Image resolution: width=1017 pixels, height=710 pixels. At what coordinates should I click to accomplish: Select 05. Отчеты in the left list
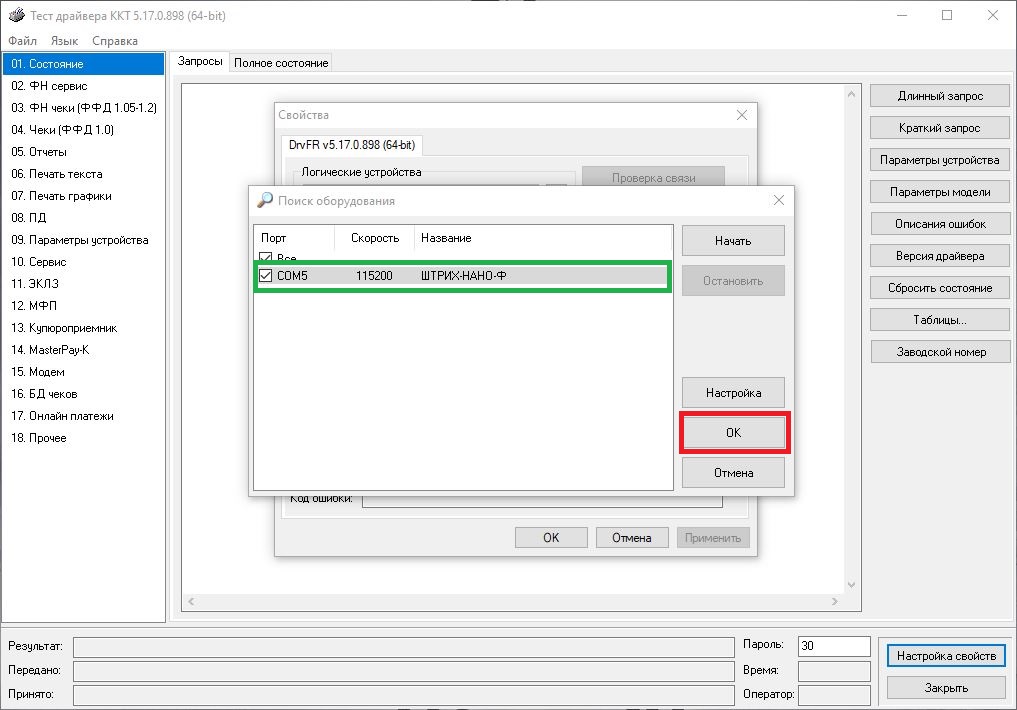tap(39, 152)
